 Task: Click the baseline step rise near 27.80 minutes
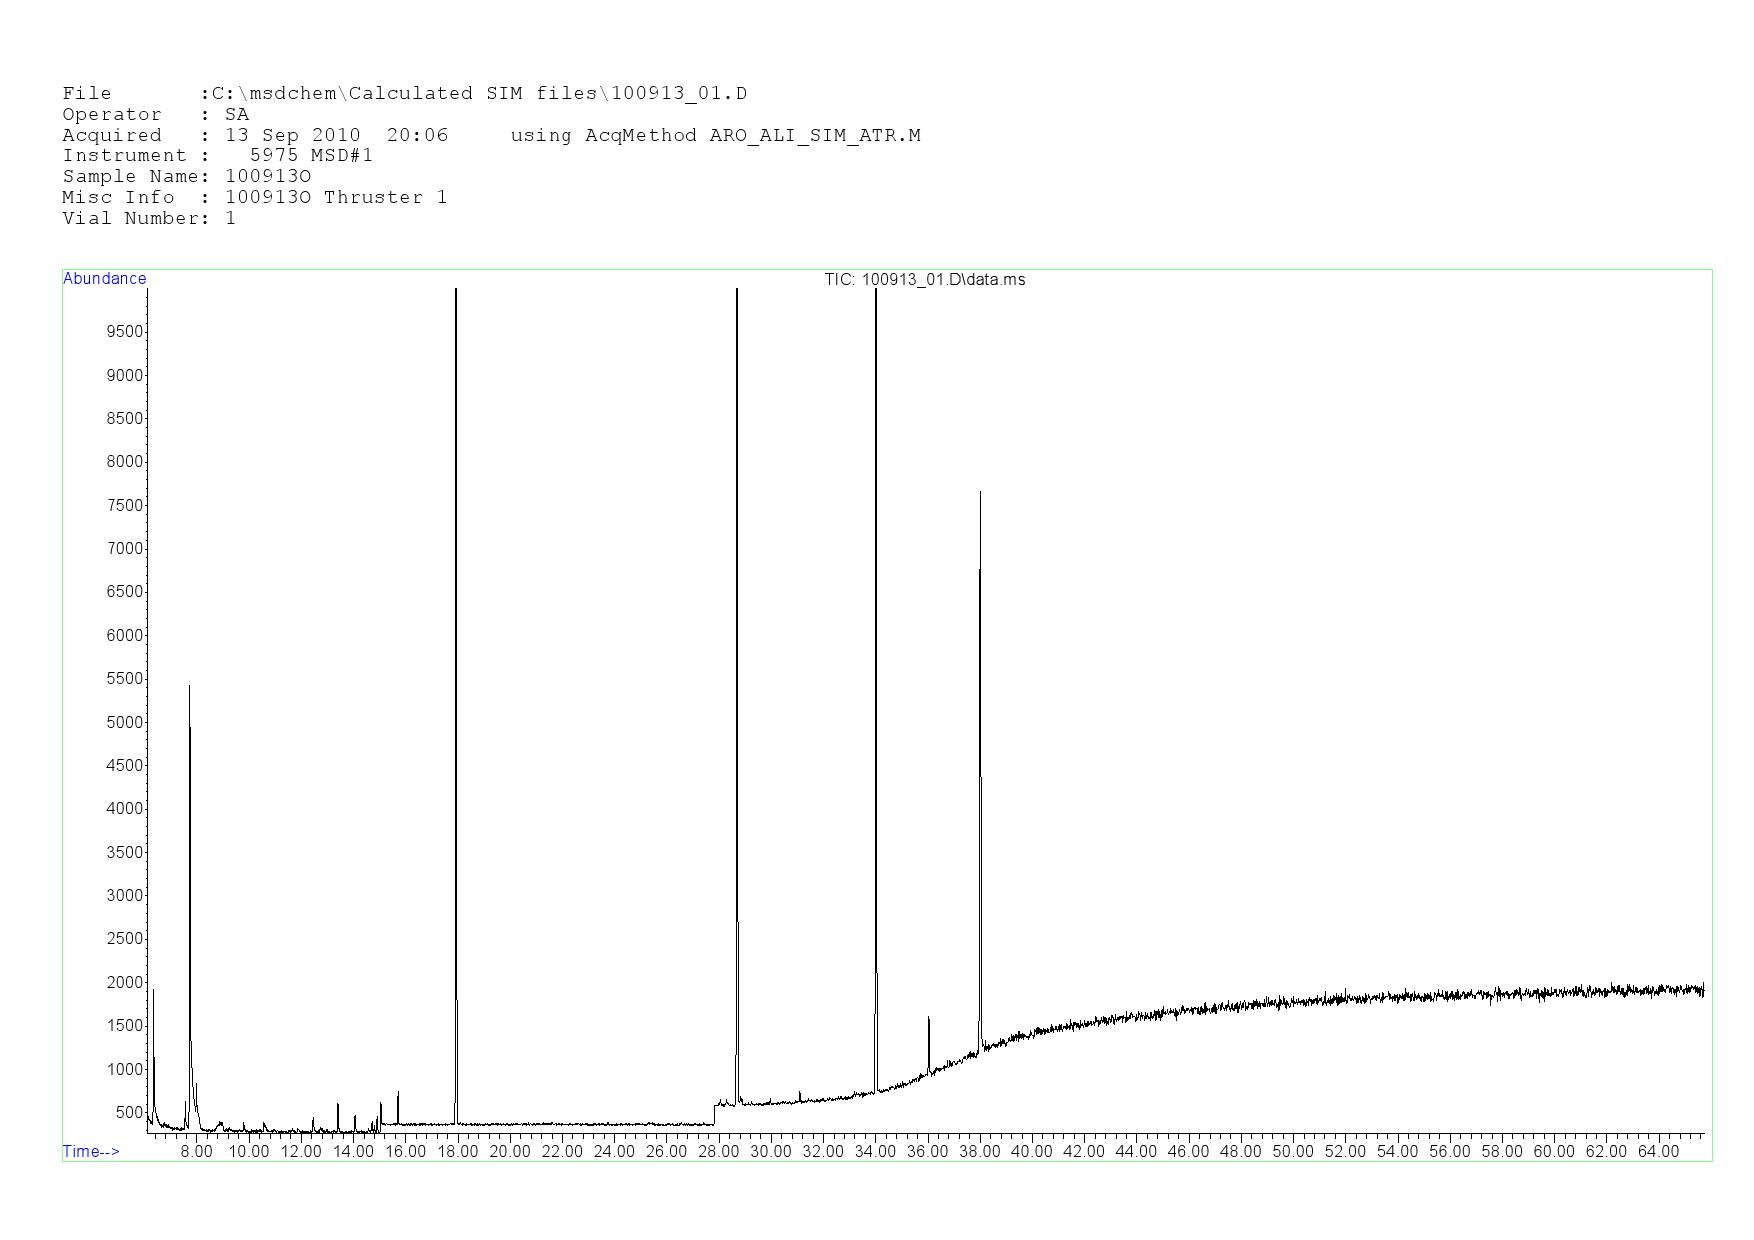(x=715, y=1113)
